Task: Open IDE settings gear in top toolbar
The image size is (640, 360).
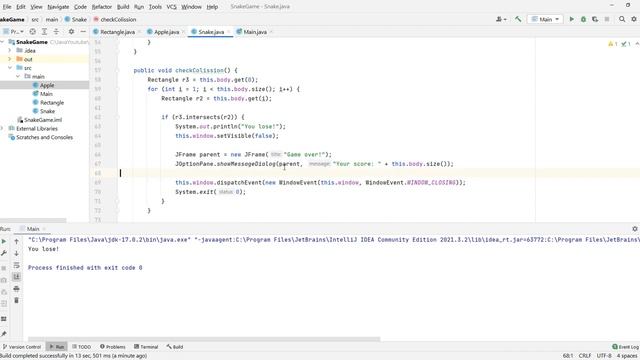Action: point(634,19)
